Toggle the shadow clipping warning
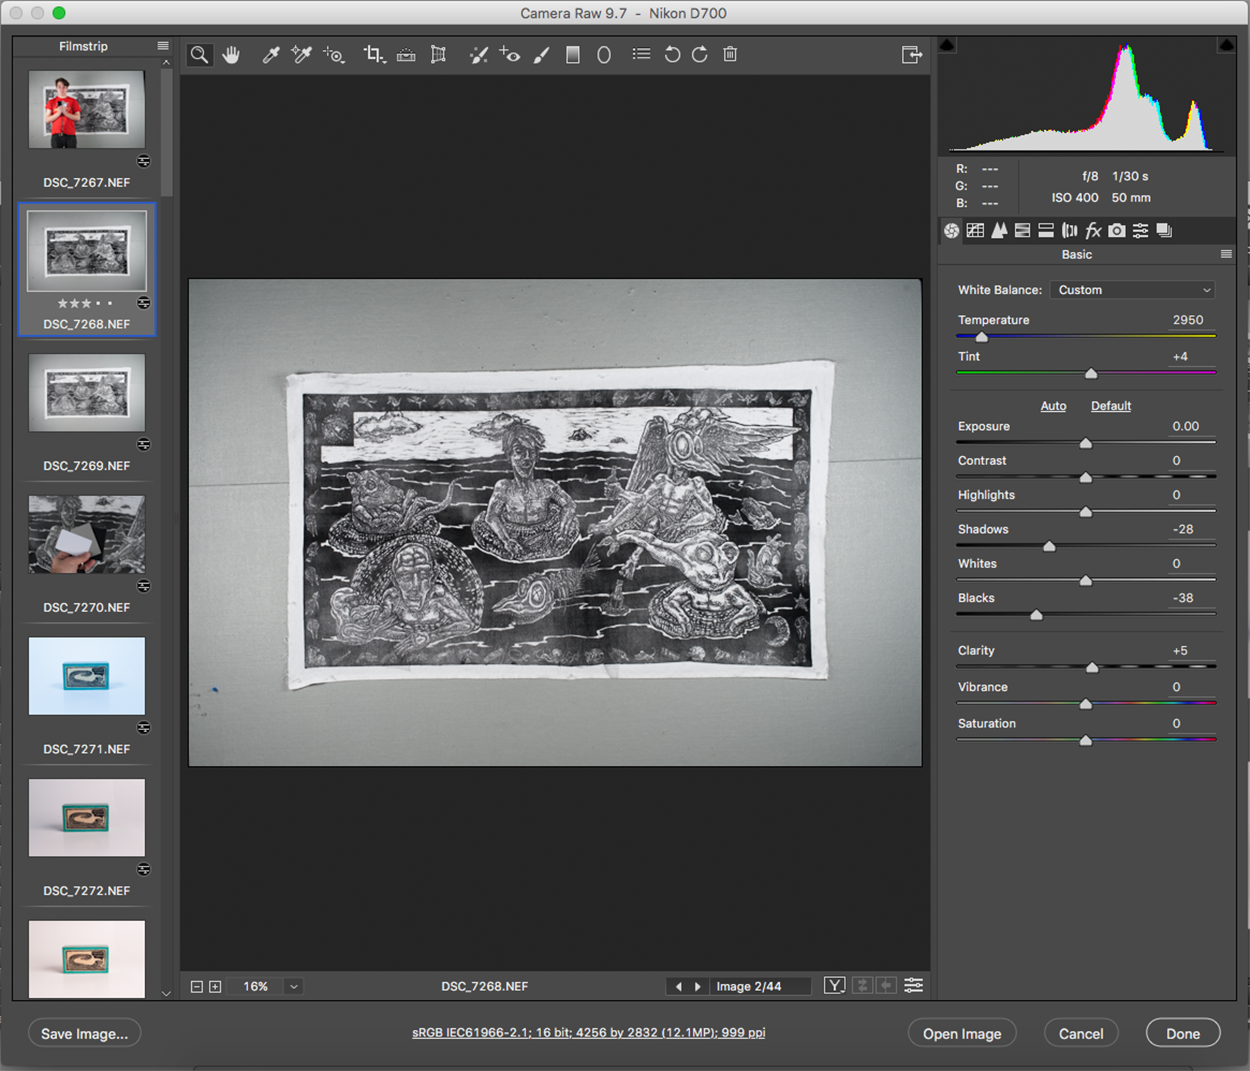 tap(947, 45)
